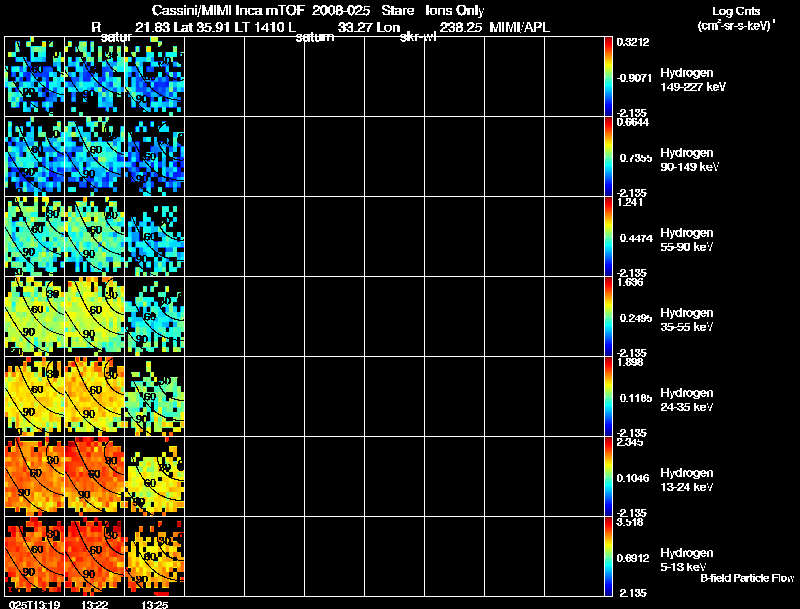
Task: Click the color bar for Hydrogen 5-13 keV
Action: (x=608, y=557)
